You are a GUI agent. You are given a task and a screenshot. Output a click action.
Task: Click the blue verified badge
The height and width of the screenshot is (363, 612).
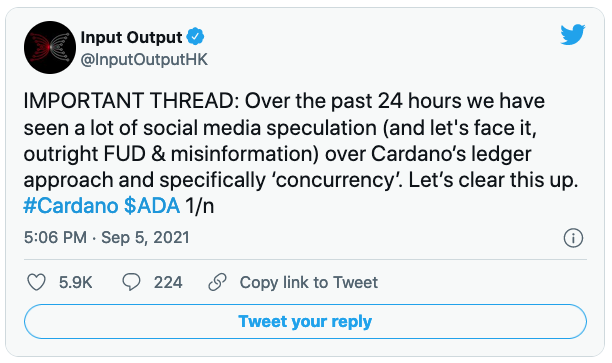pos(195,37)
